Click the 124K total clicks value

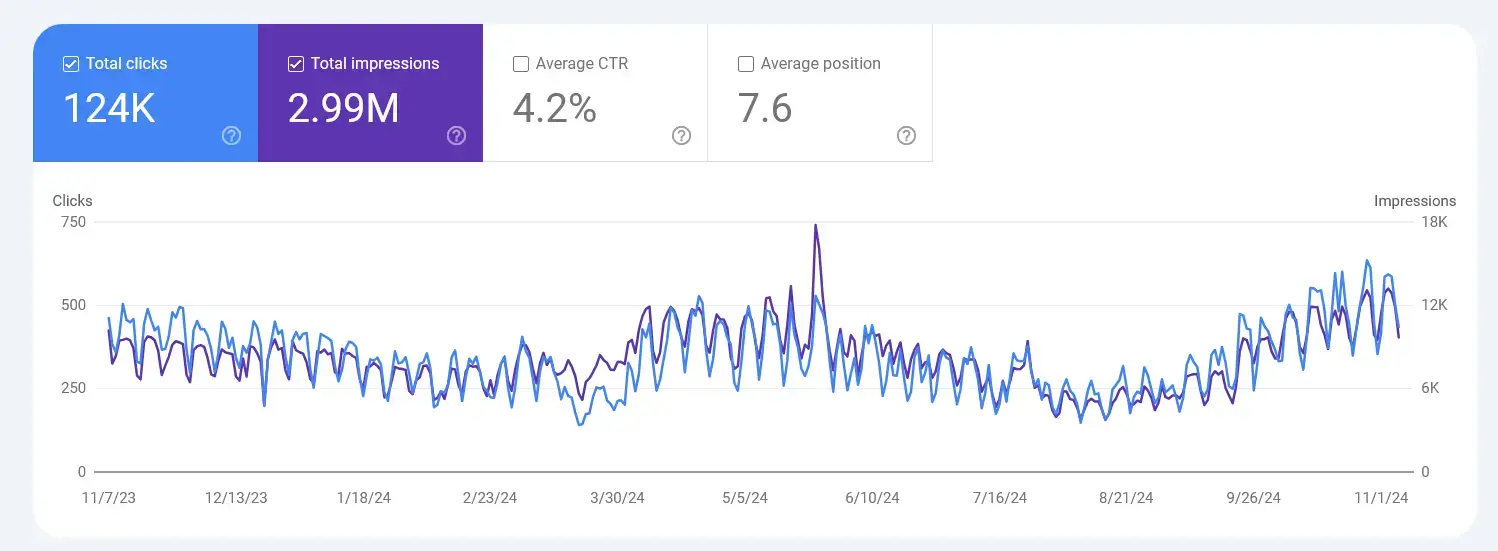[109, 108]
